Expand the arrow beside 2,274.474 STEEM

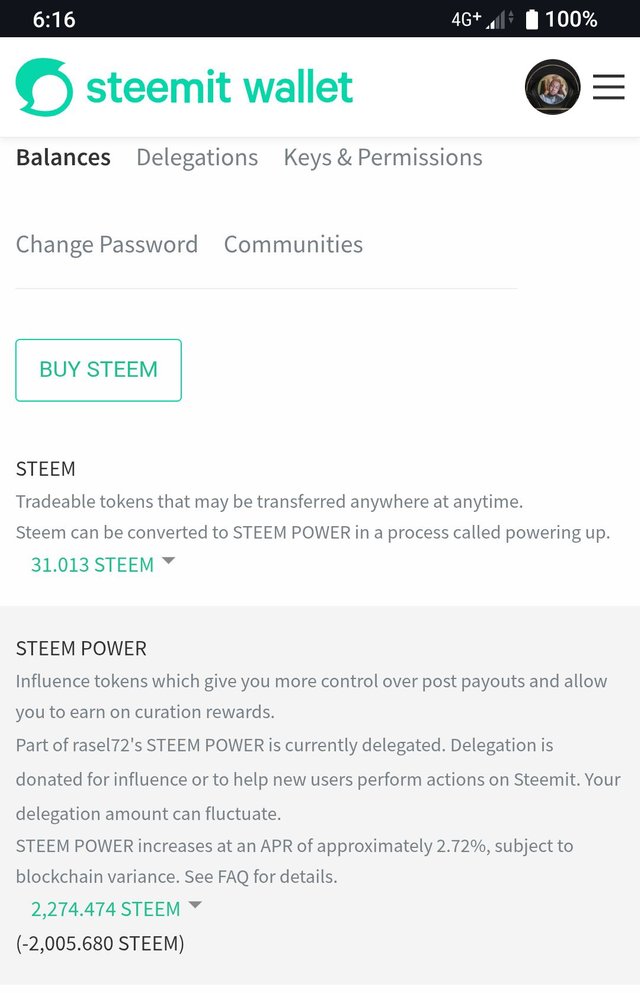tap(195, 905)
